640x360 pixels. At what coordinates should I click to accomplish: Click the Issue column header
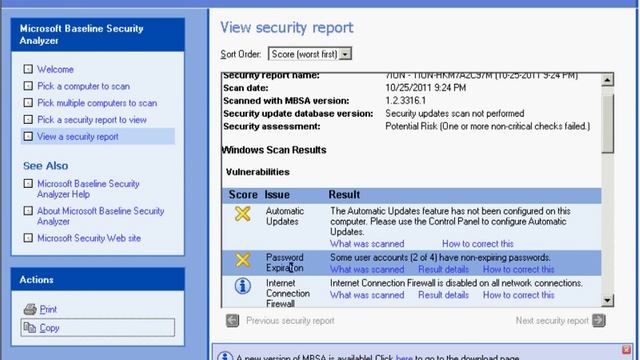click(277, 195)
